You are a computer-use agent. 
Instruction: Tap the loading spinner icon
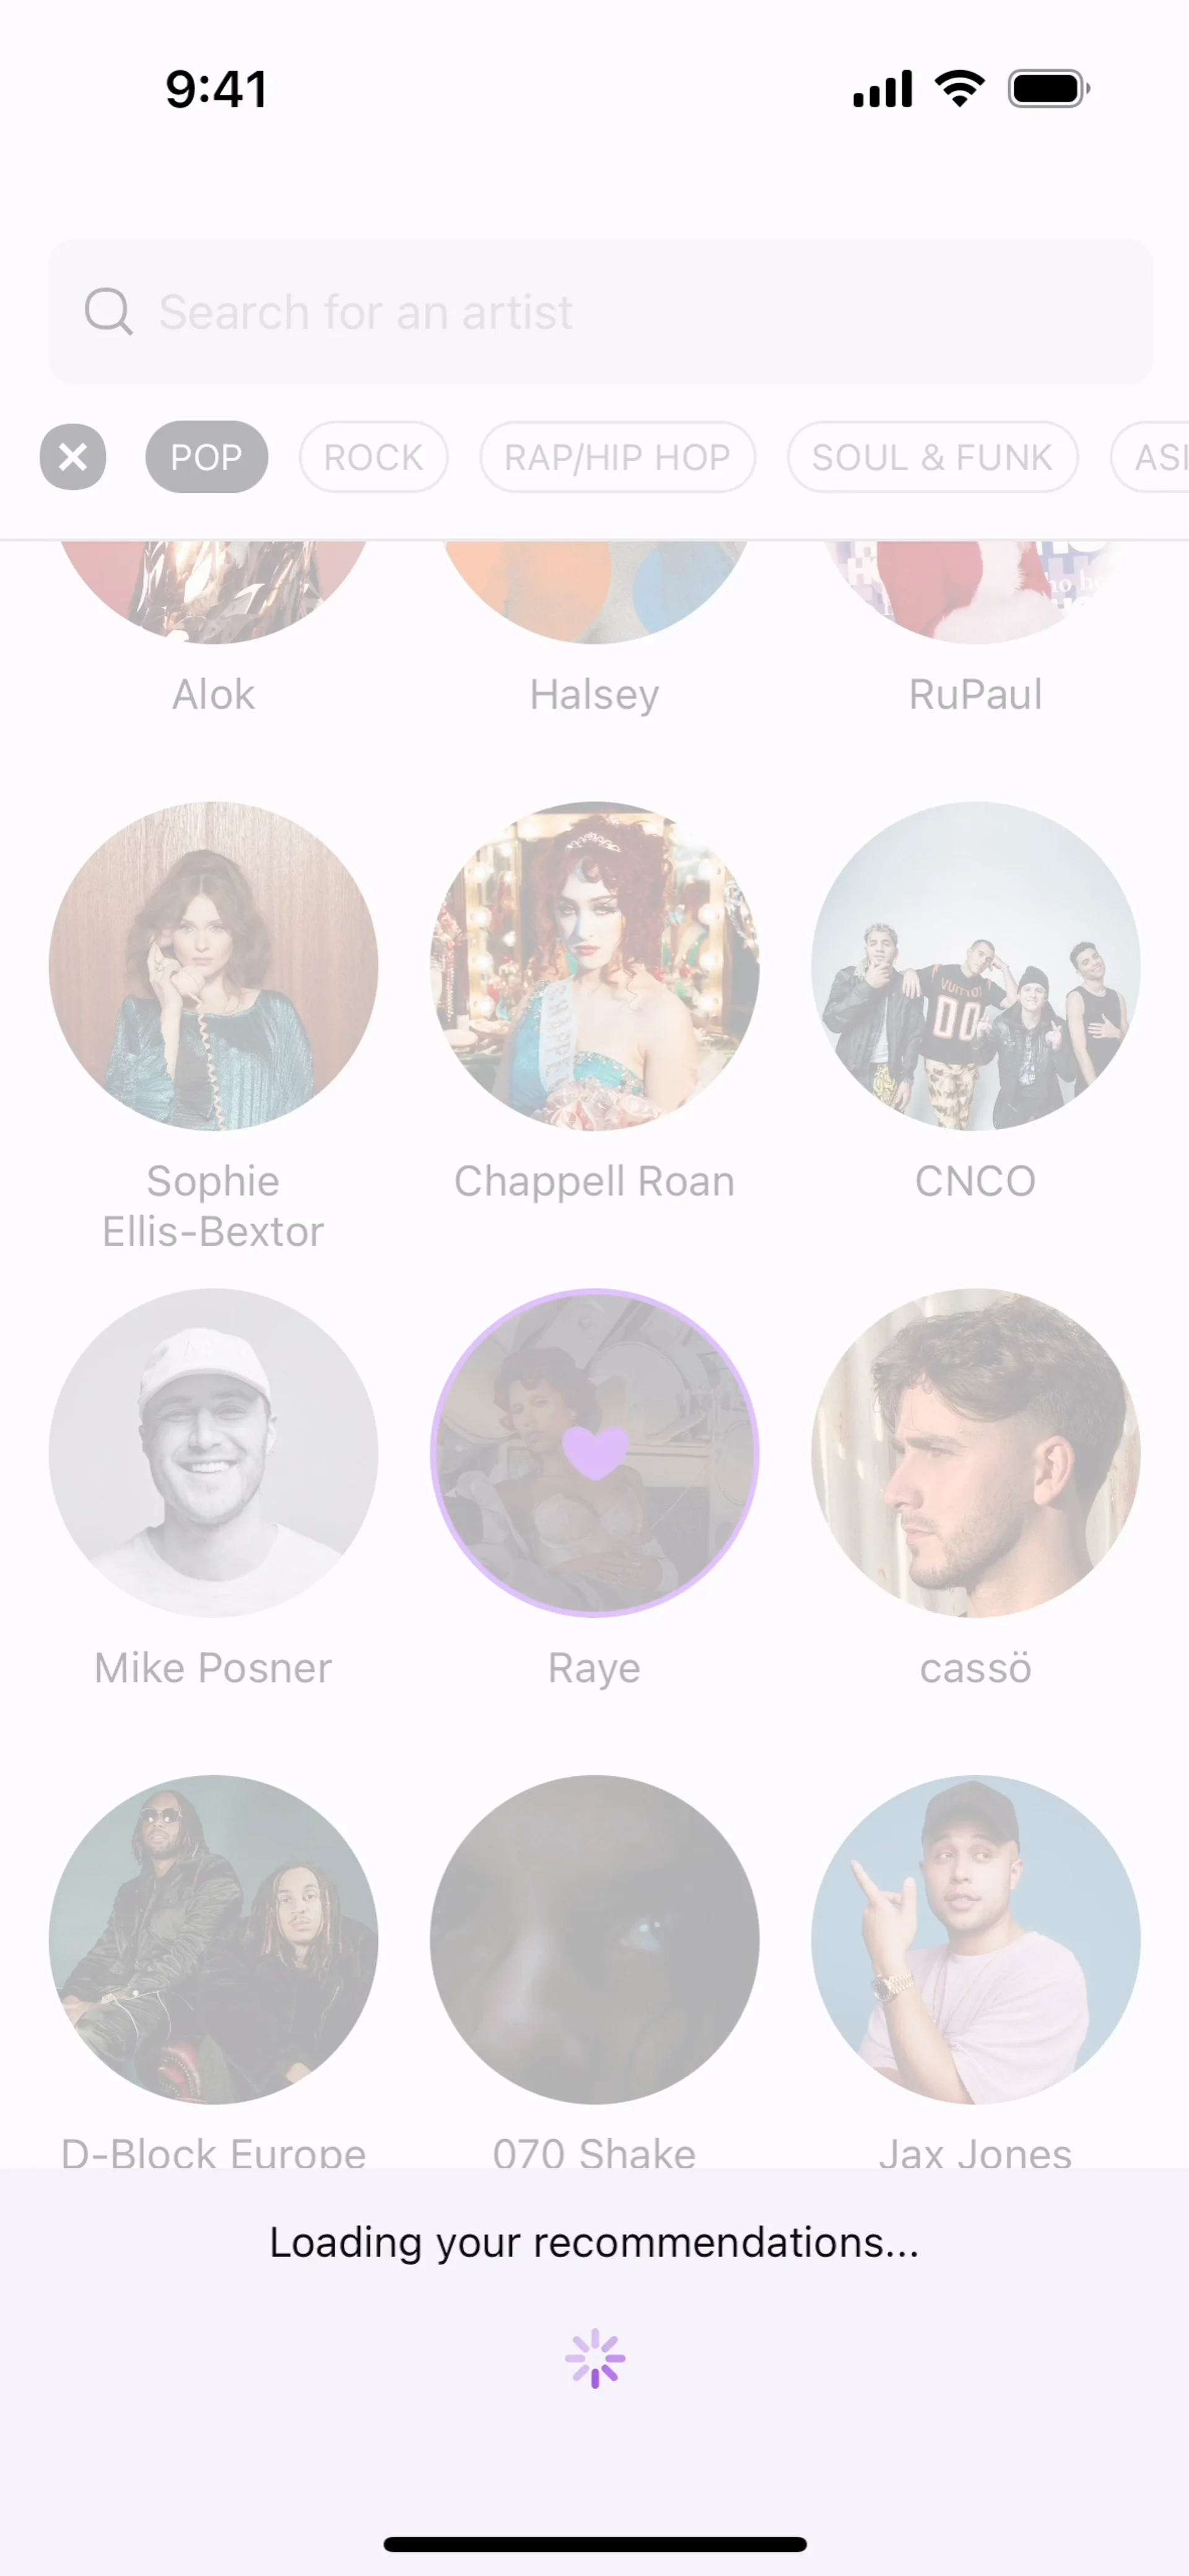click(x=595, y=2359)
